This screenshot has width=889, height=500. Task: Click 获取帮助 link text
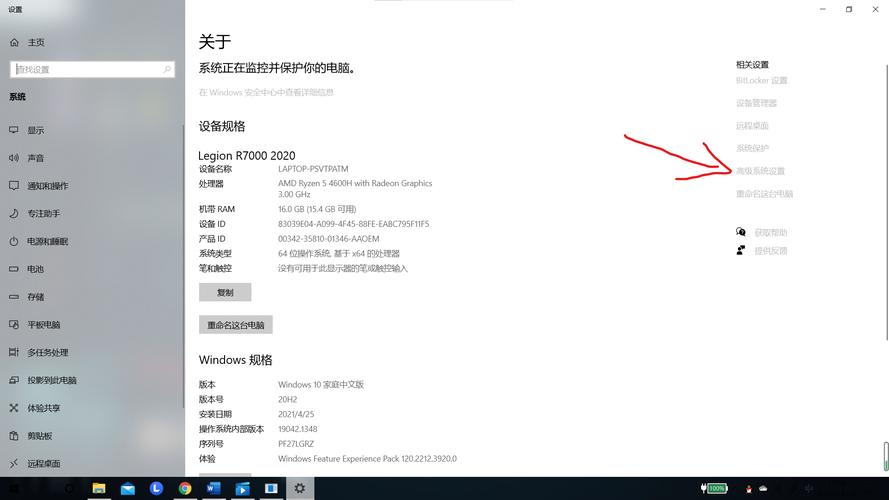click(x=771, y=232)
